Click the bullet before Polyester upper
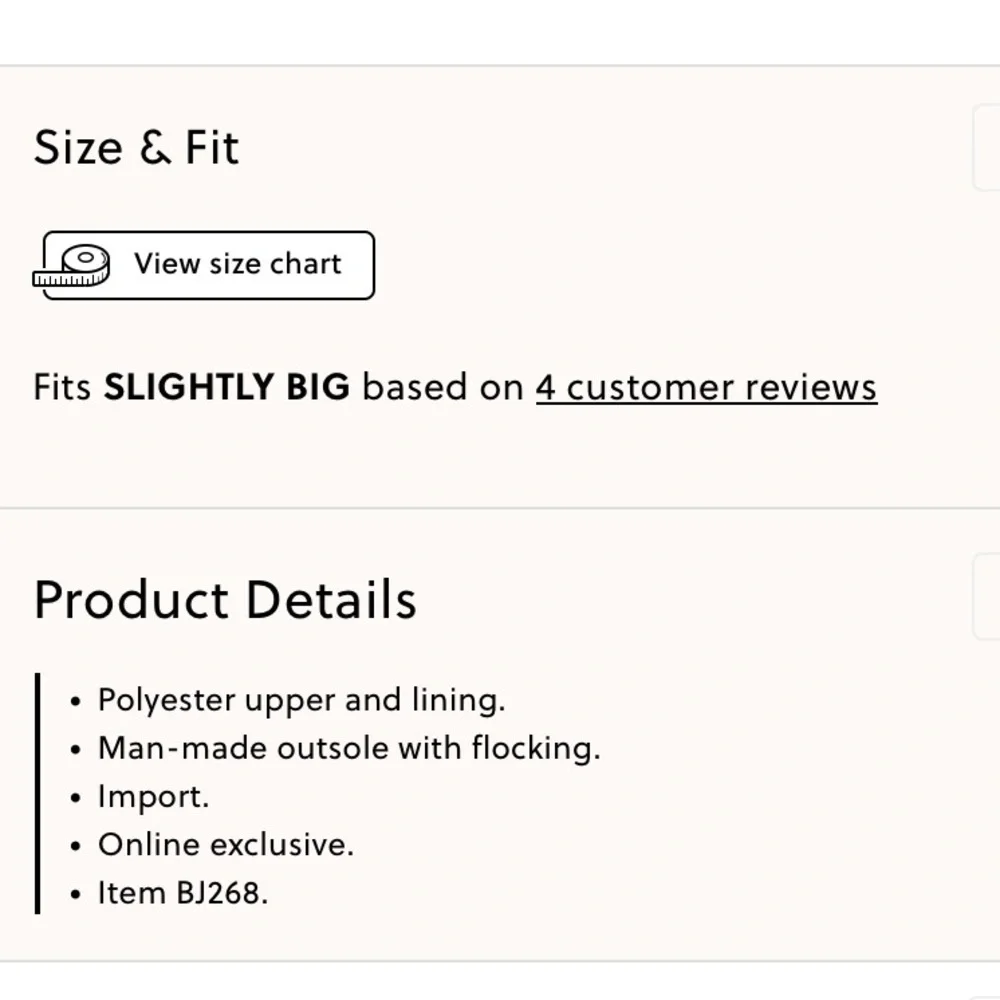1000x1000 pixels. tap(76, 702)
